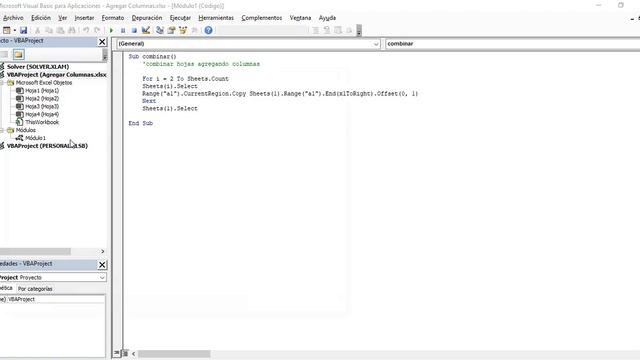Open the Project Explorer toolbar icon
Viewport: 640px width, 360px height.
point(160,30)
